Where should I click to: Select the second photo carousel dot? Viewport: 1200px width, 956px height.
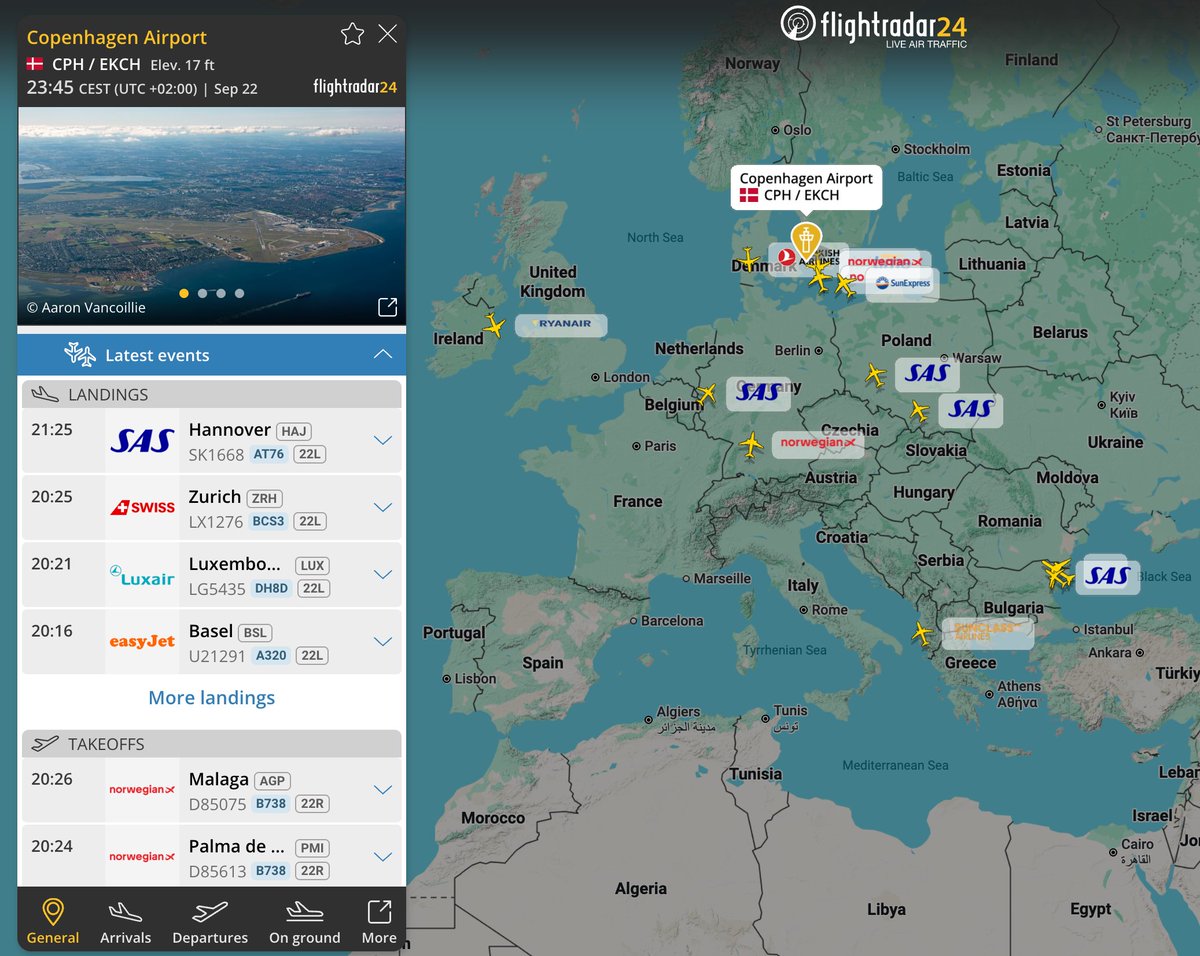pos(202,293)
